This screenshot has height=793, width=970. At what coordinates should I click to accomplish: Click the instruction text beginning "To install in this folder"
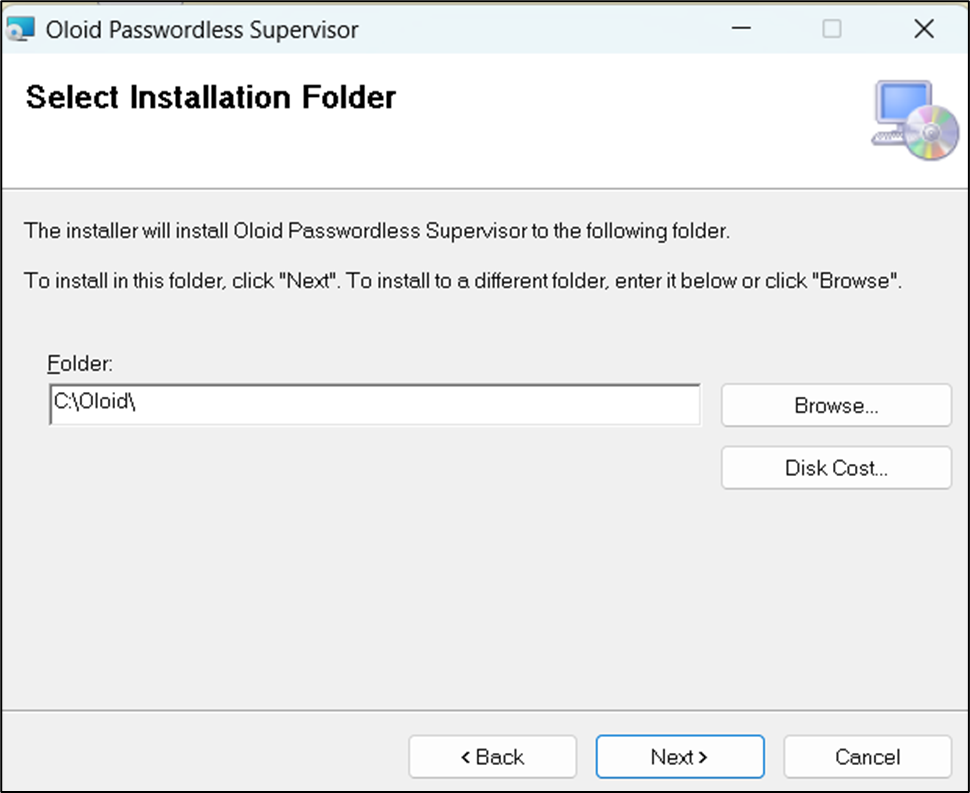(463, 281)
